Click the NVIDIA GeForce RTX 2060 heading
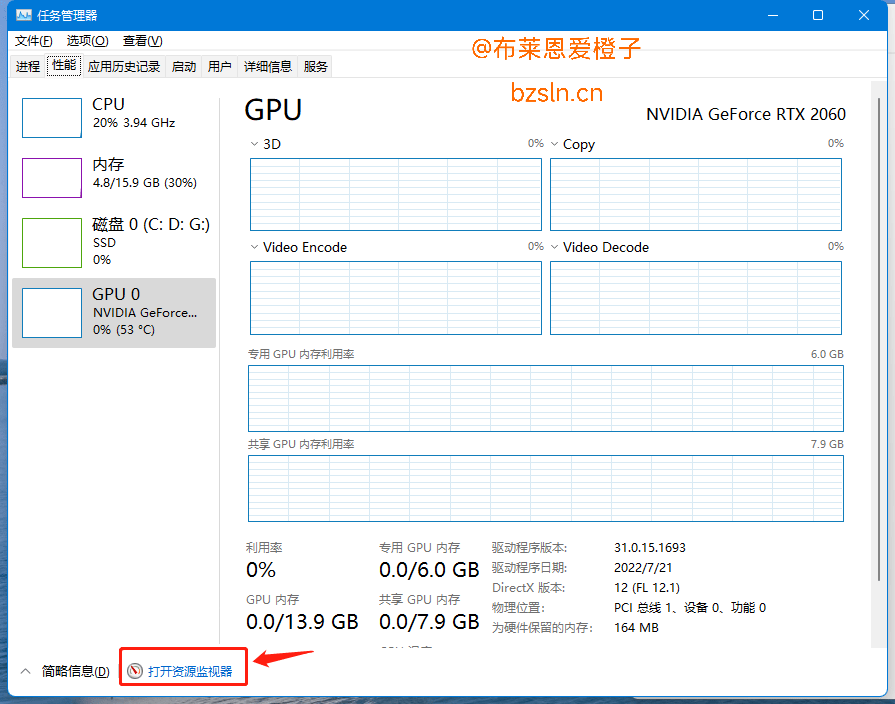The image size is (895, 704). point(745,114)
